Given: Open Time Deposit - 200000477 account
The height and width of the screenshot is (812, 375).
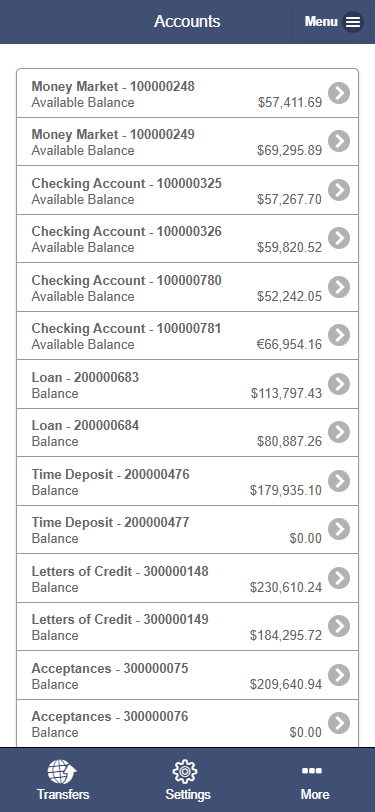Looking at the screenshot, I should (188, 530).
